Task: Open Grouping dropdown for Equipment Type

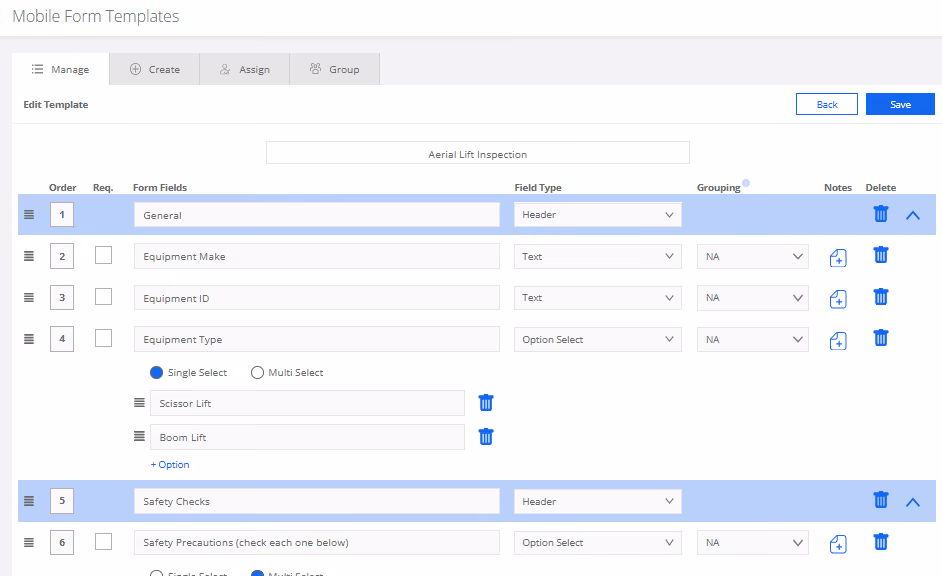Action: tap(753, 339)
